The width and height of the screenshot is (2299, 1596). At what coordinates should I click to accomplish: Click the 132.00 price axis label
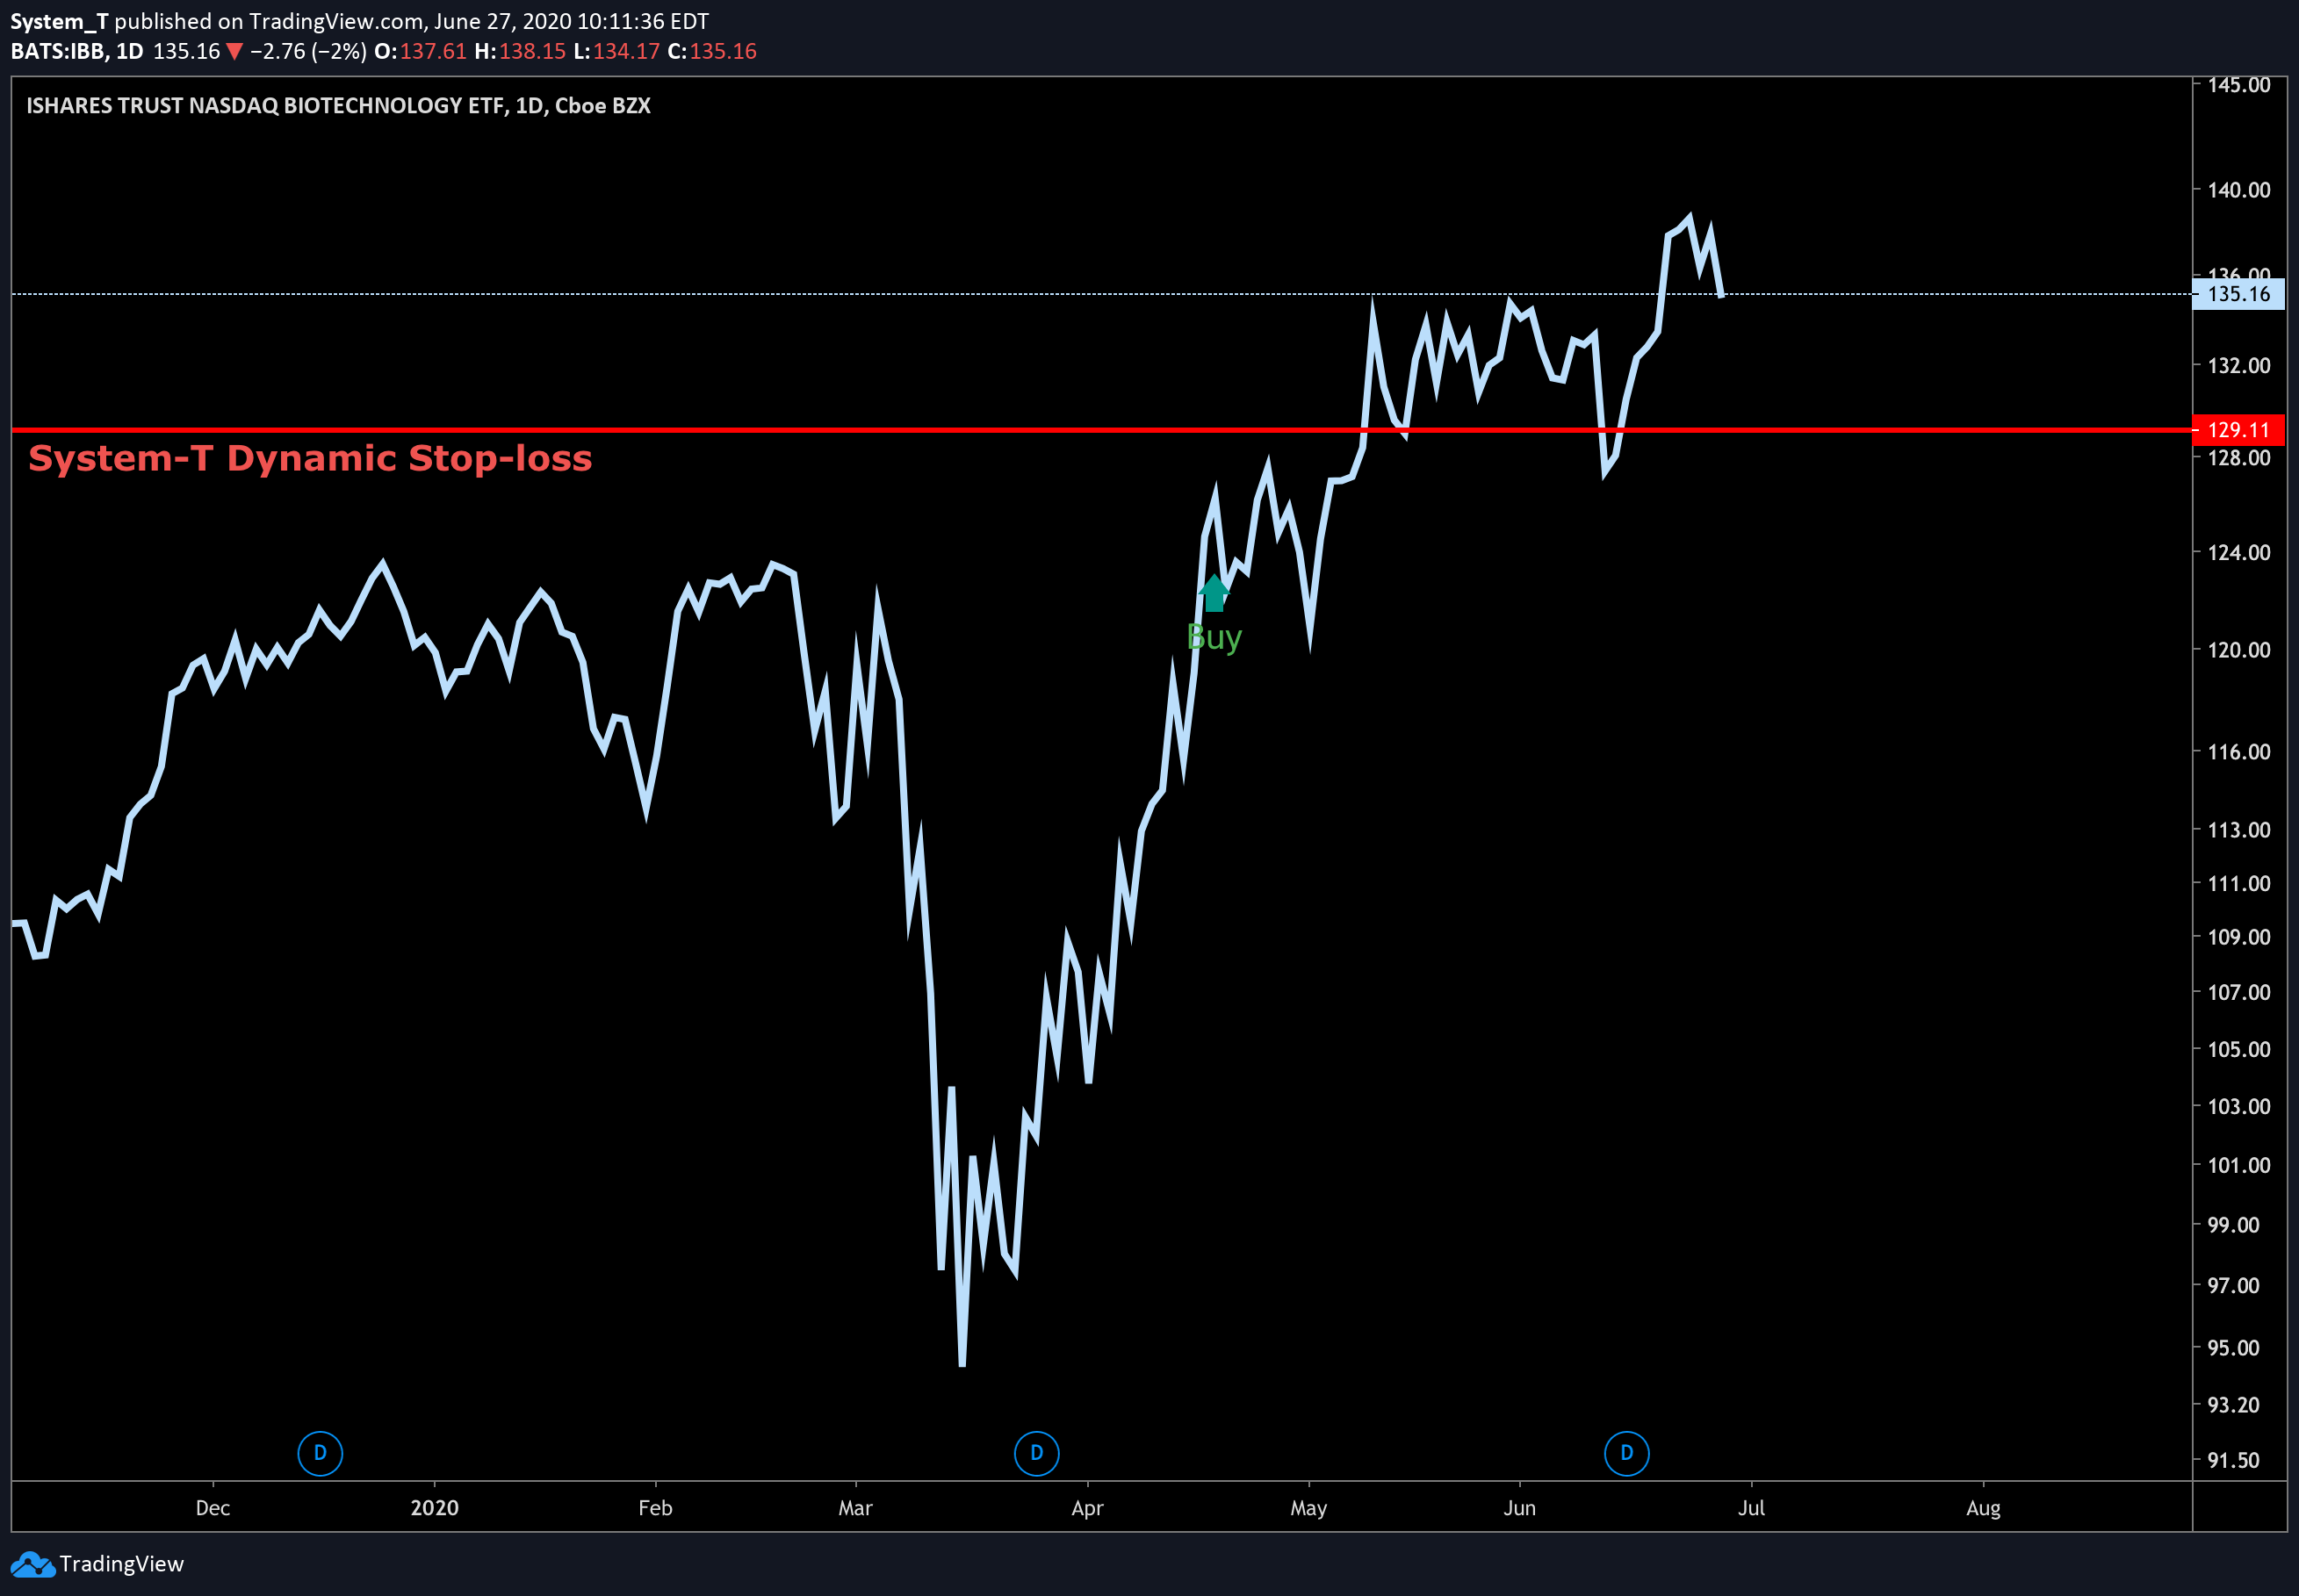click(x=2238, y=365)
